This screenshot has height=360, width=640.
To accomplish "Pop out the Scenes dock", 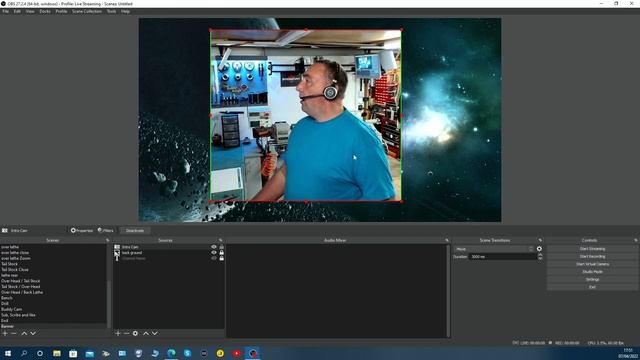I will pos(108,240).
